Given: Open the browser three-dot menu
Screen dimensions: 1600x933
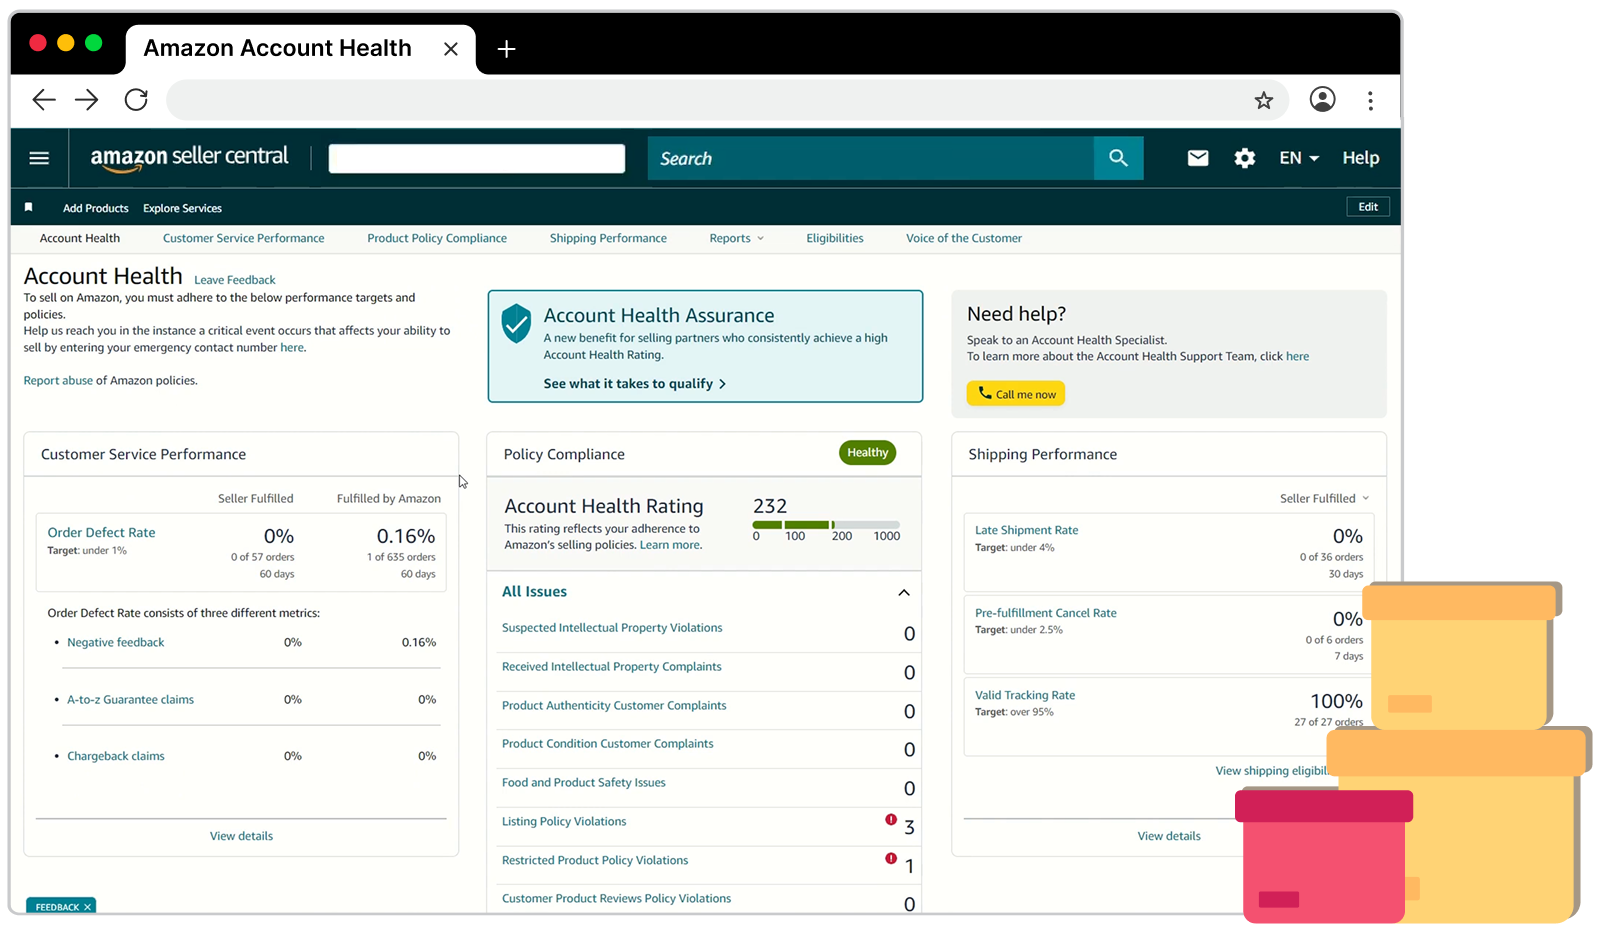Looking at the screenshot, I should tap(1370, 100).
